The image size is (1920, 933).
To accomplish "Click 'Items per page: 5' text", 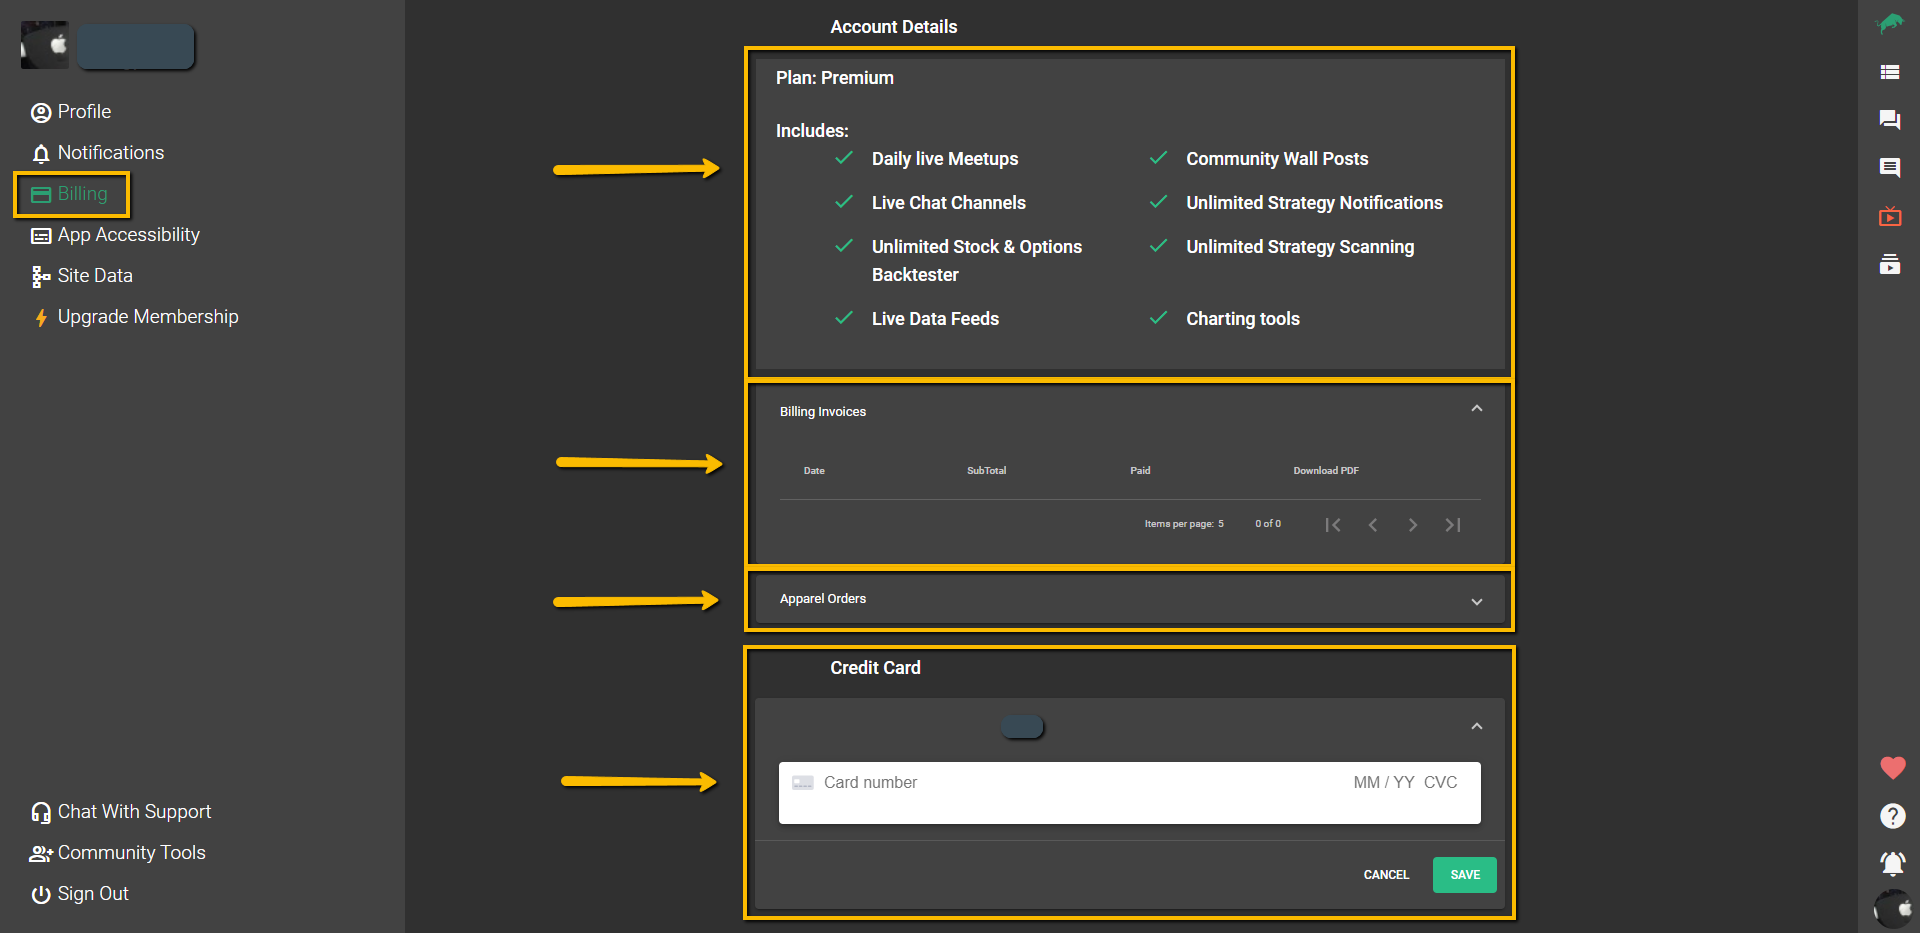I will tap(1184, 524).
